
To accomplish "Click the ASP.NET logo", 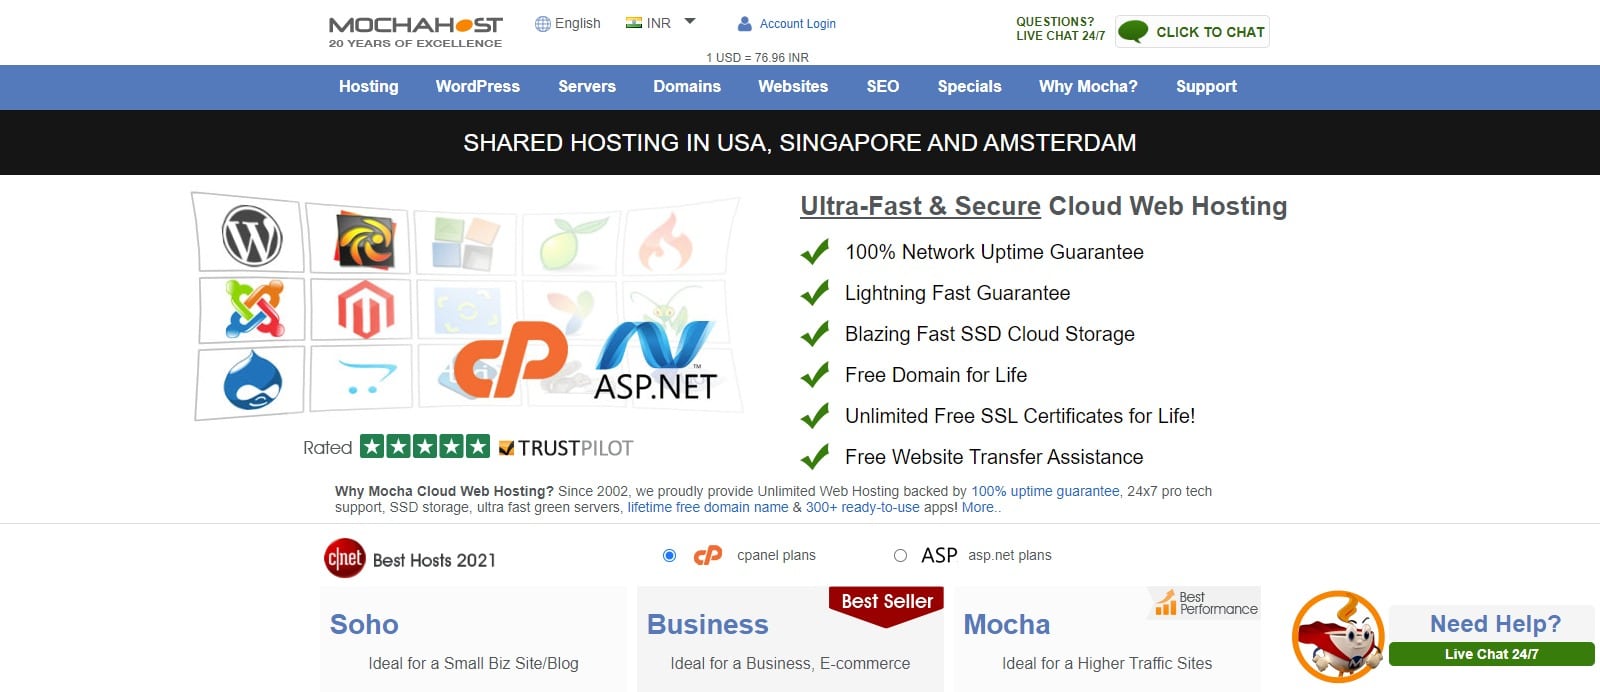I will [656, 361].
